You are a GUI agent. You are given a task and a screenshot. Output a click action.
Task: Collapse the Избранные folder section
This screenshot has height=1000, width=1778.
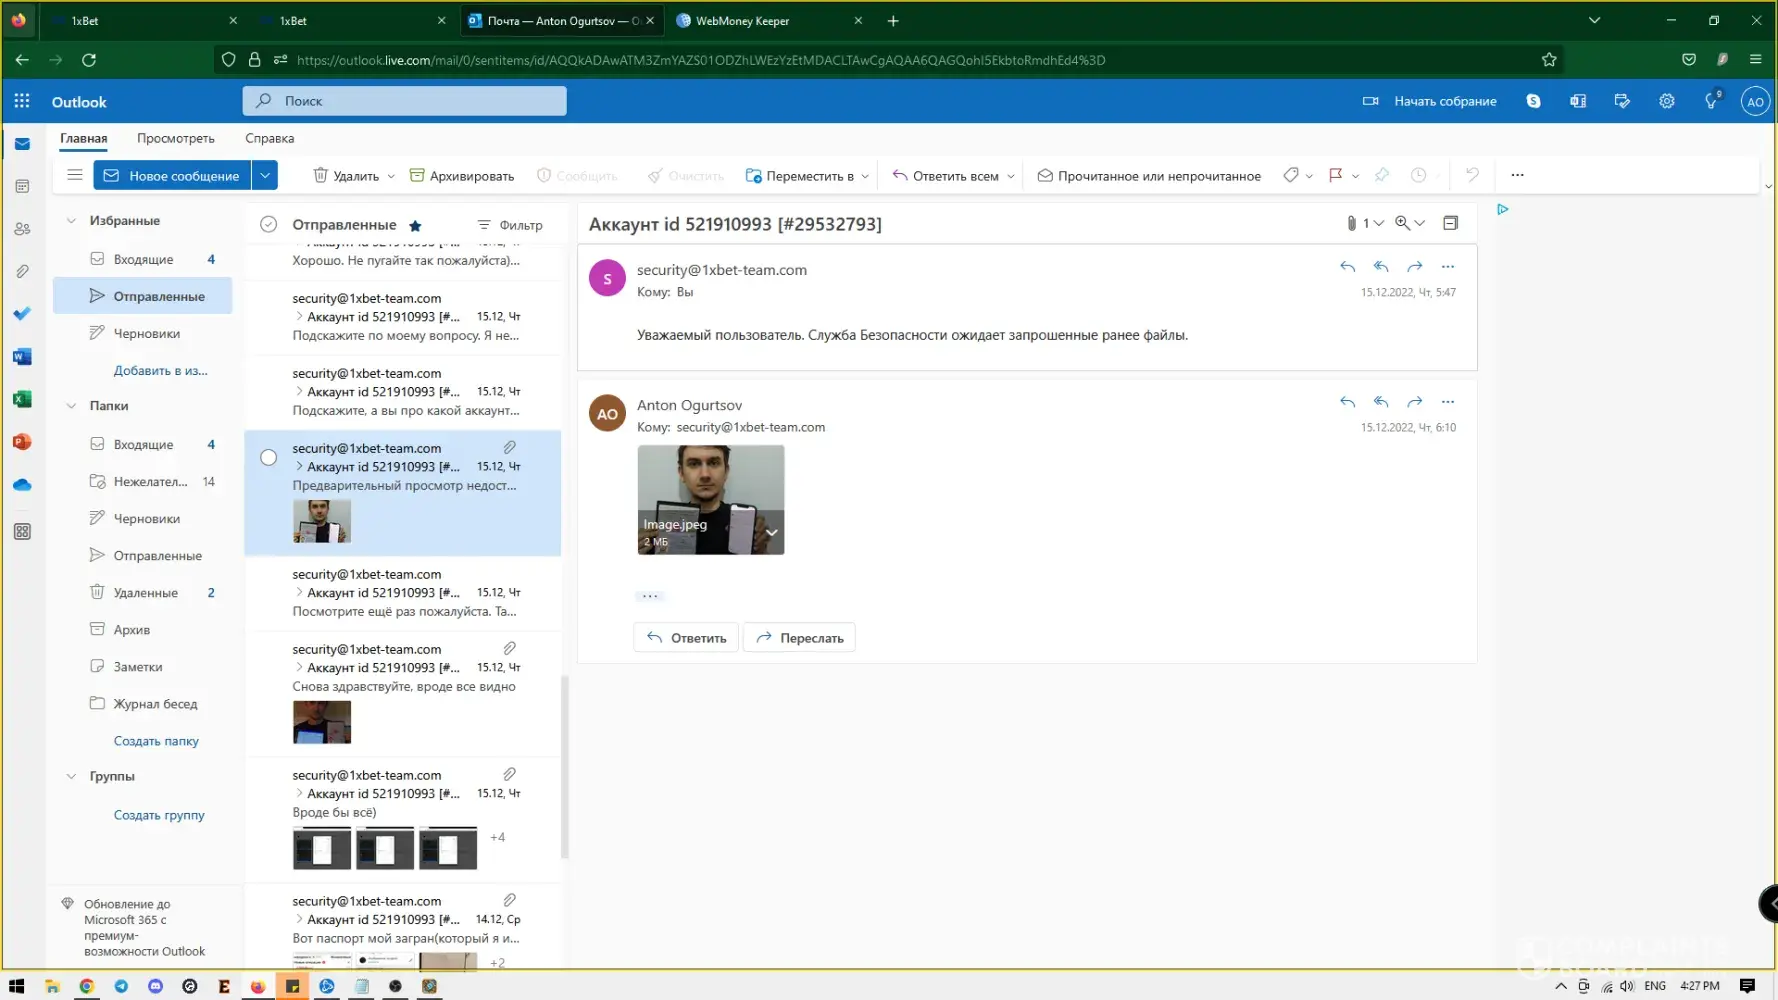tap(71, 221)
